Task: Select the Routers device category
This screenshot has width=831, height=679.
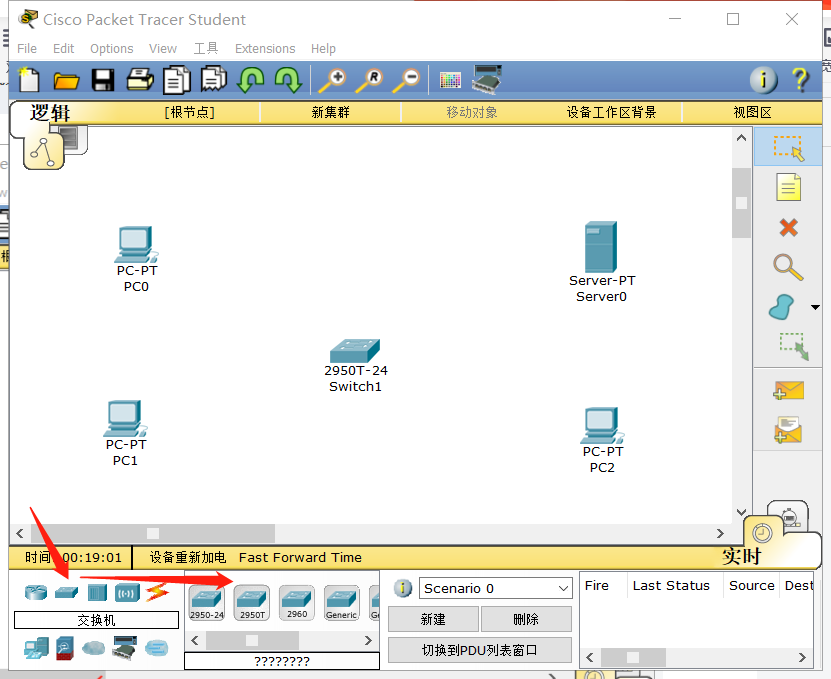Action: point(36,592)
